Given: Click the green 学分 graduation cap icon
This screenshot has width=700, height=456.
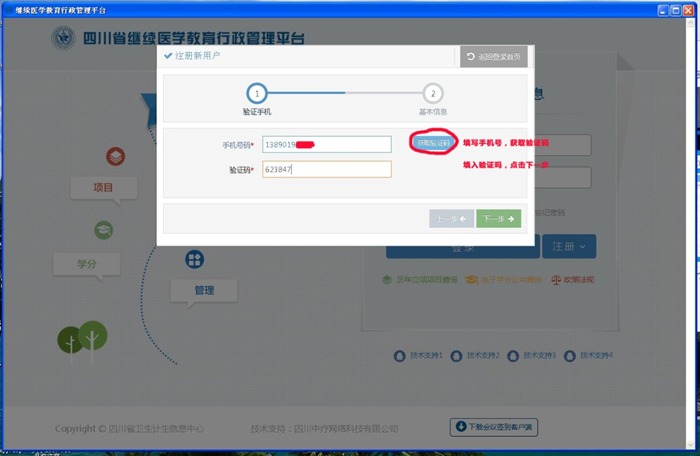Looking at the screenshot, I should pyautogui.click(x=103, y=230).
